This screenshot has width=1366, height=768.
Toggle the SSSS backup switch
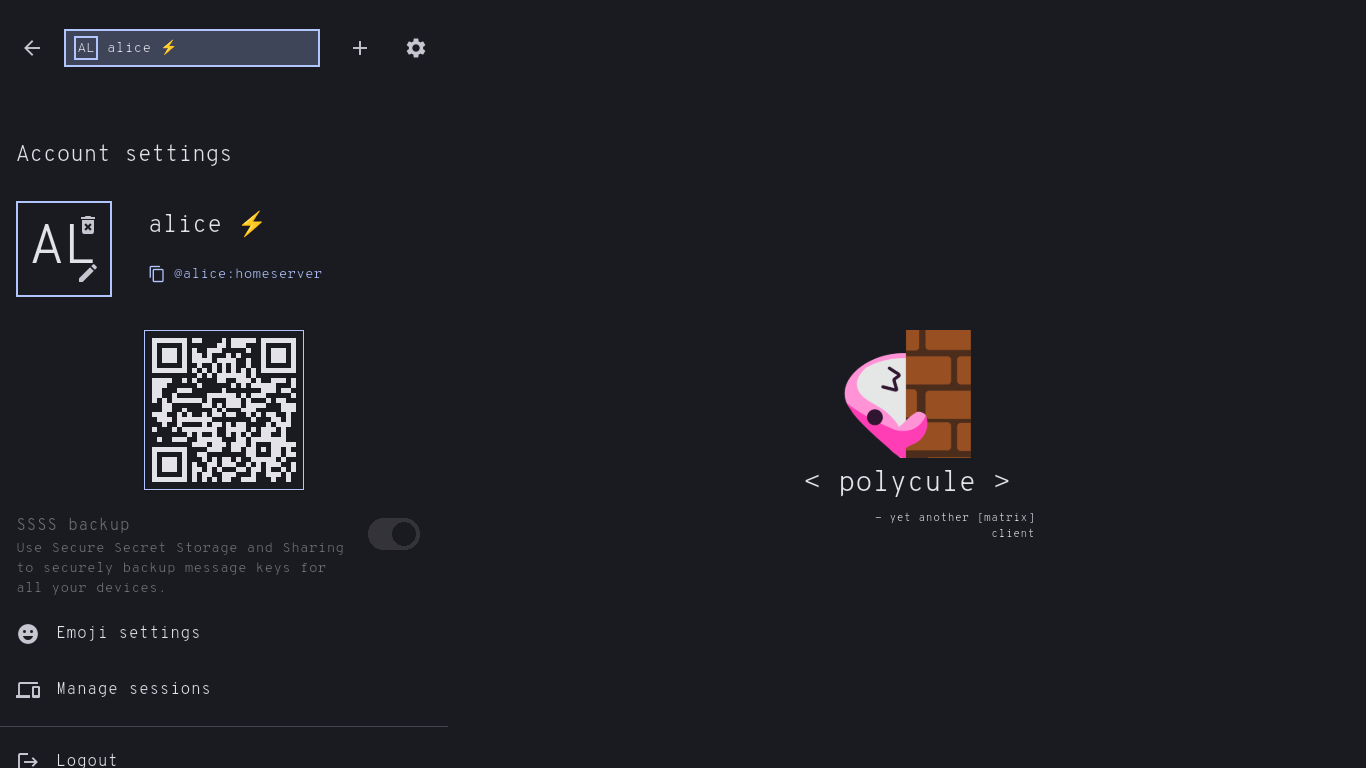[x=394, y=534]
